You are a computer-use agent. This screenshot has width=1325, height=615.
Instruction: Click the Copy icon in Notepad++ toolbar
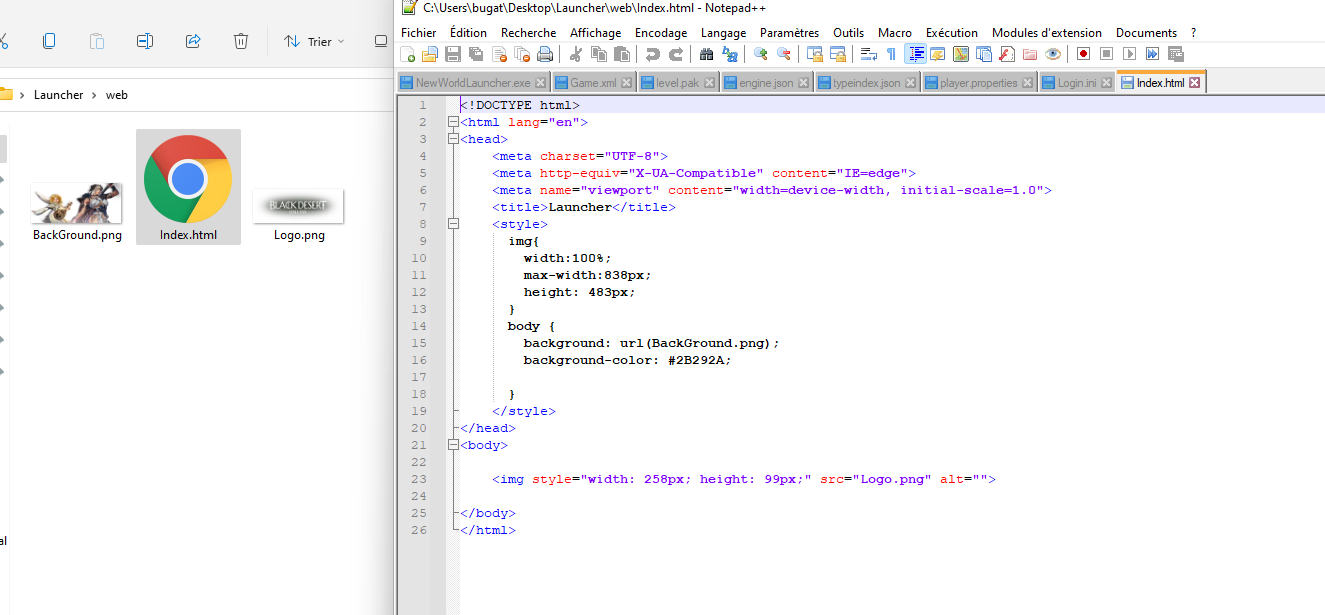599,54
